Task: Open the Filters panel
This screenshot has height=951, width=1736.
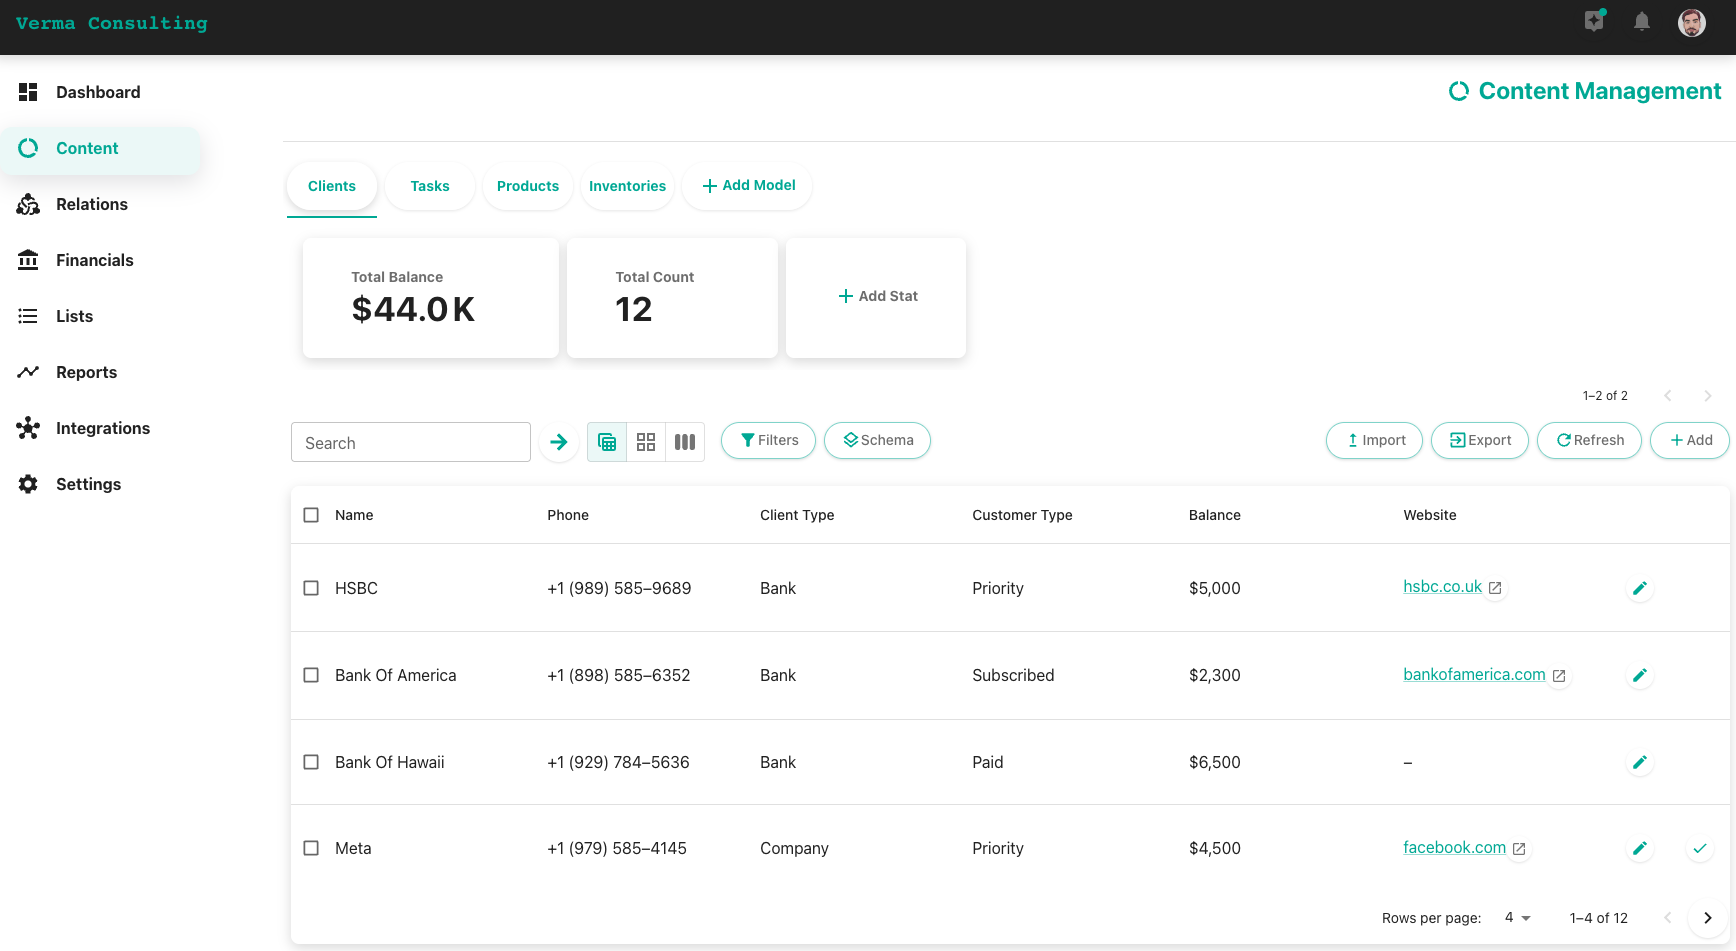Action: click(768, 440)
